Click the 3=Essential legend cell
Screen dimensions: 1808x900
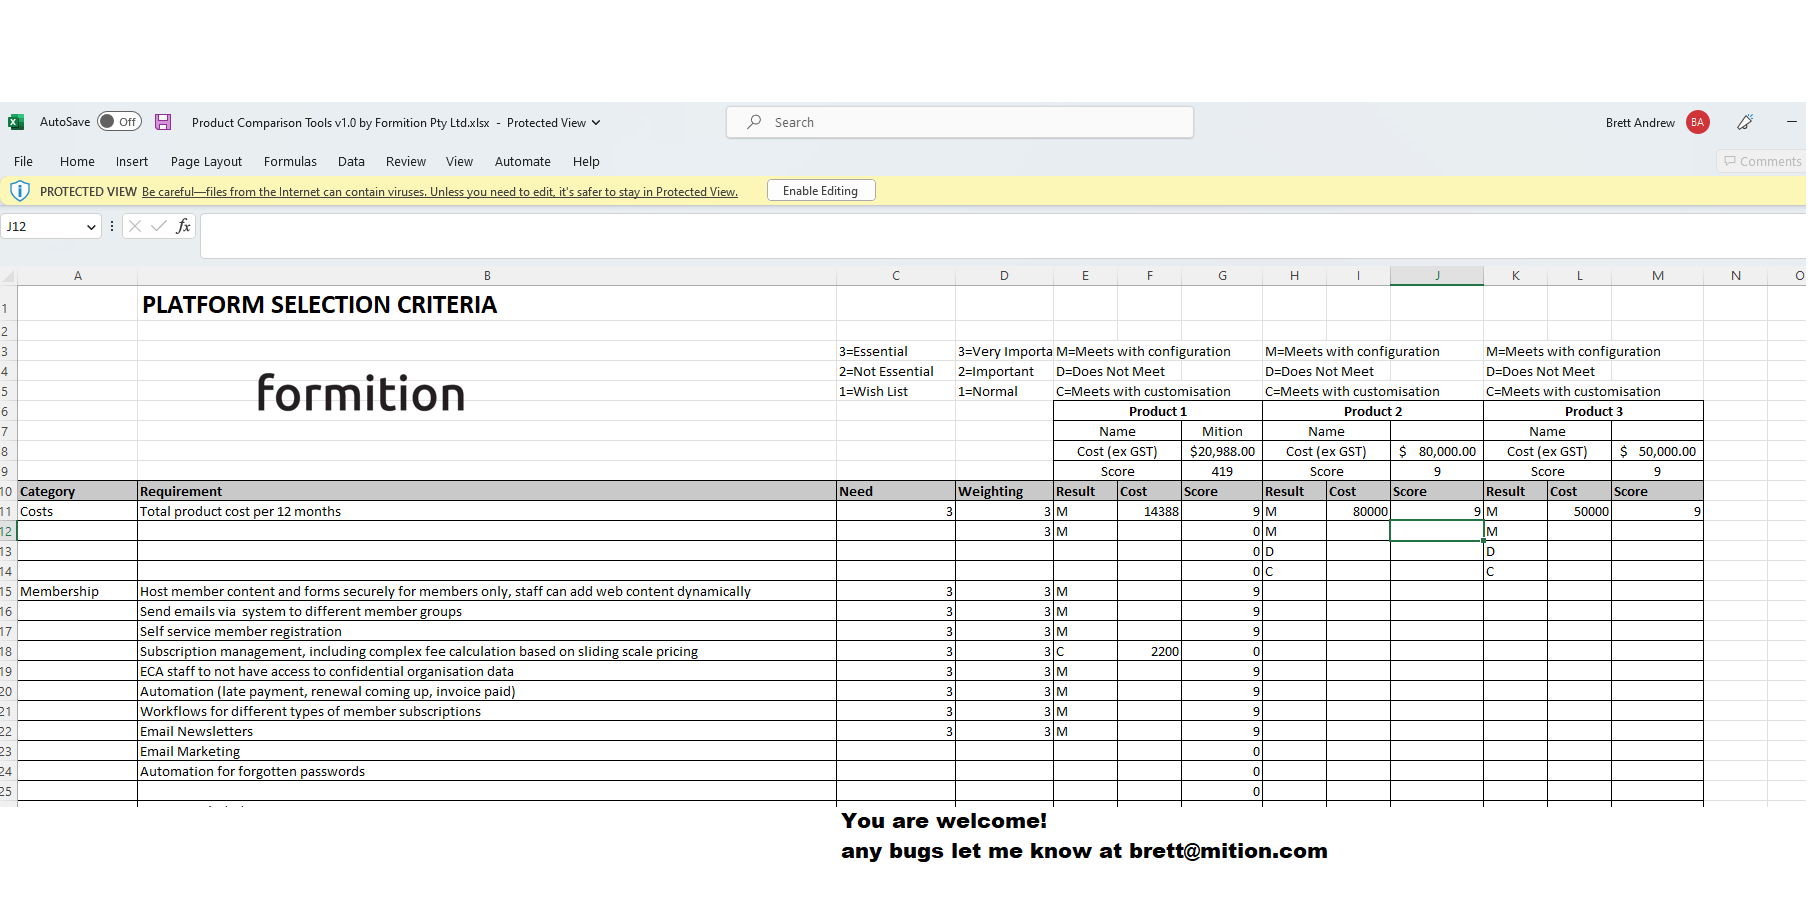(896, 351)
